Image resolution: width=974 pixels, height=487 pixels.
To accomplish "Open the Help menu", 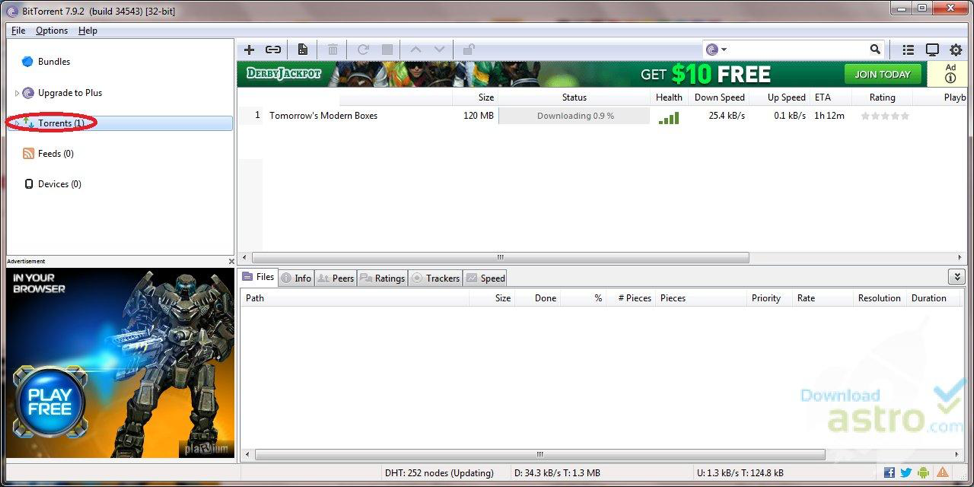I will coord(88,30).
